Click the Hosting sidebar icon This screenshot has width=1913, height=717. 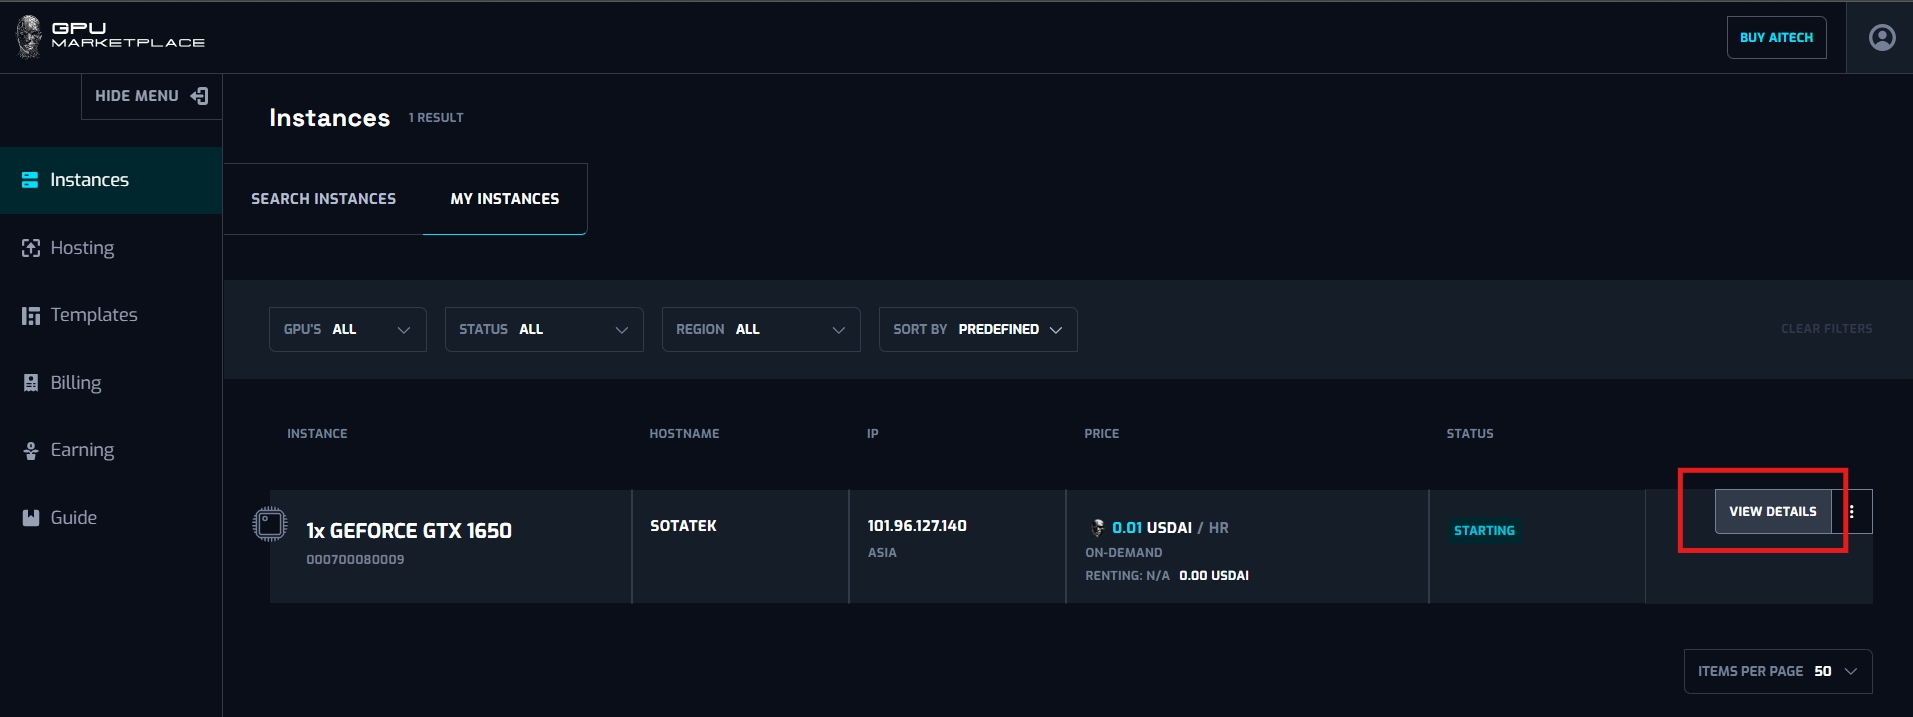pos(31,248)
